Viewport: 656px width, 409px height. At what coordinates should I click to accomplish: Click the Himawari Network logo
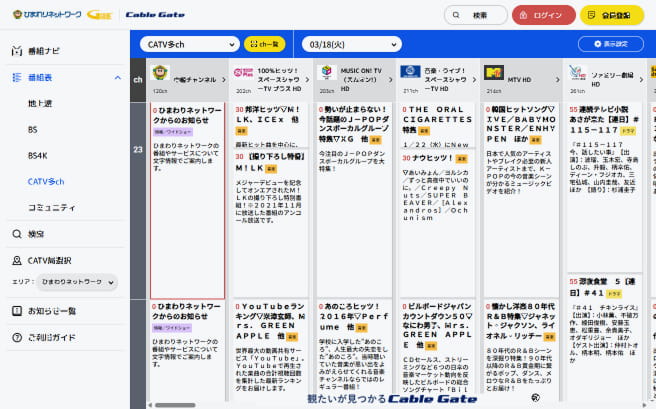coord(45,15)
